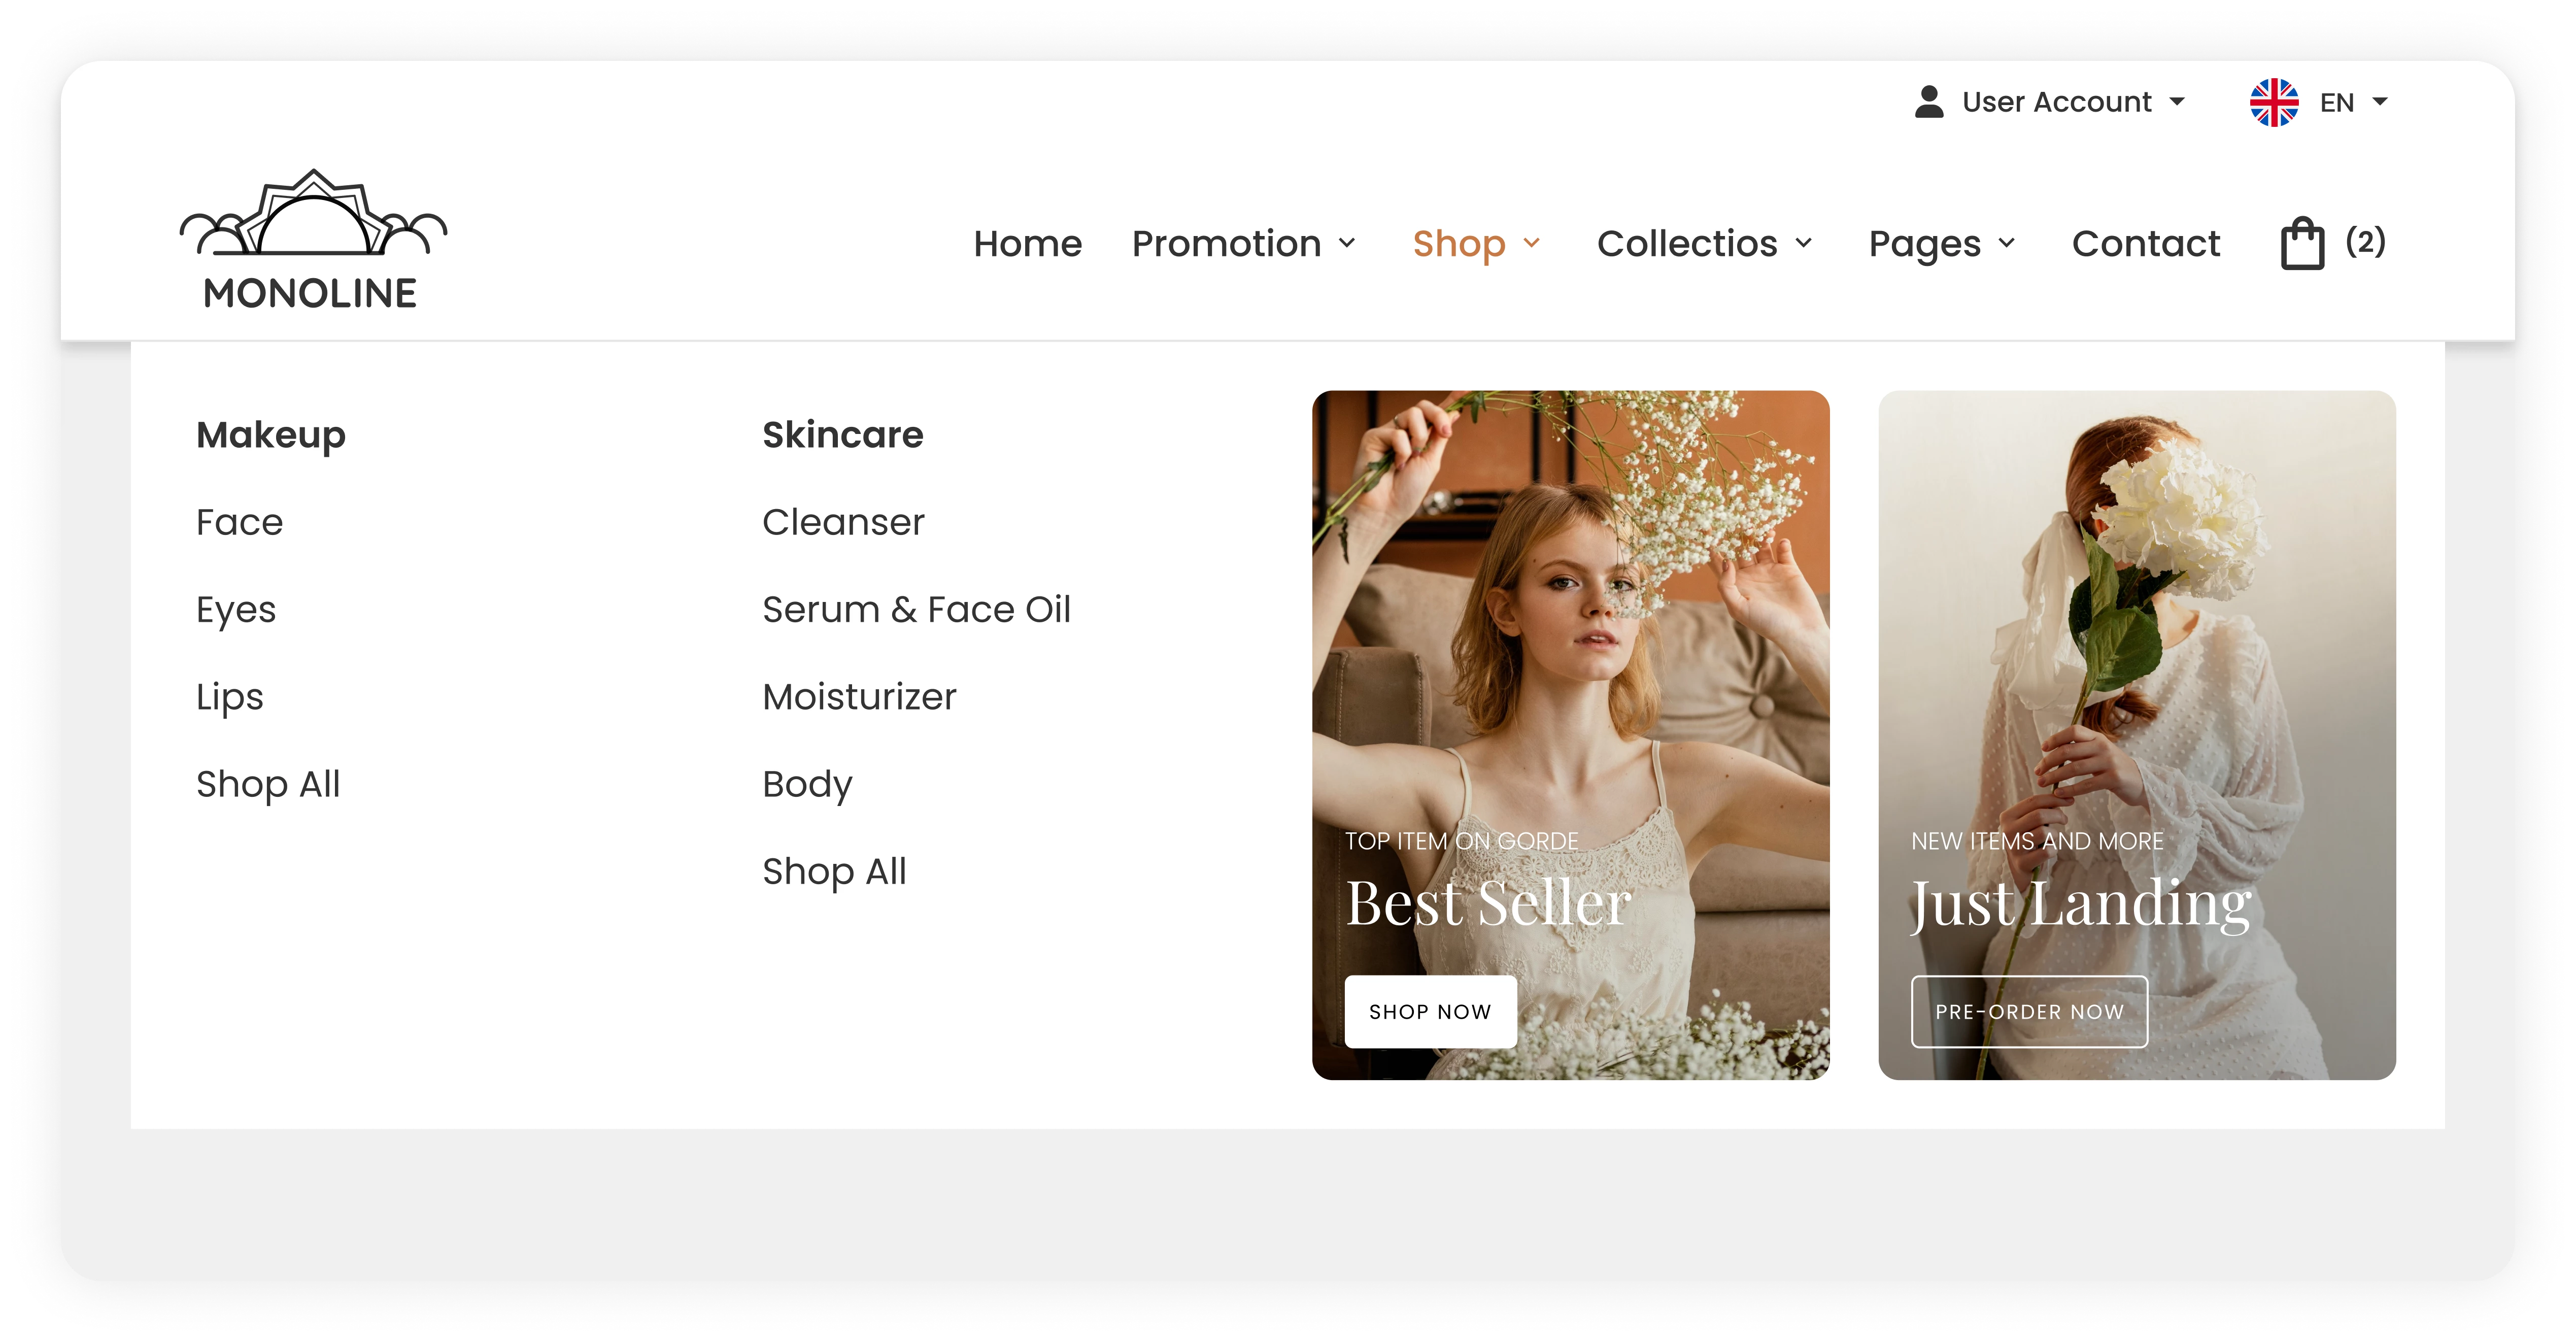Go to the Home menu item

(x=1028, y=243)
